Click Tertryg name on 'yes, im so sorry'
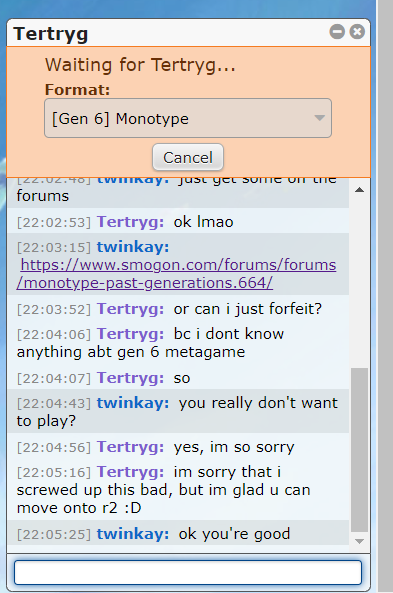This screenshot has height=593, width=393. coord(130,447)
